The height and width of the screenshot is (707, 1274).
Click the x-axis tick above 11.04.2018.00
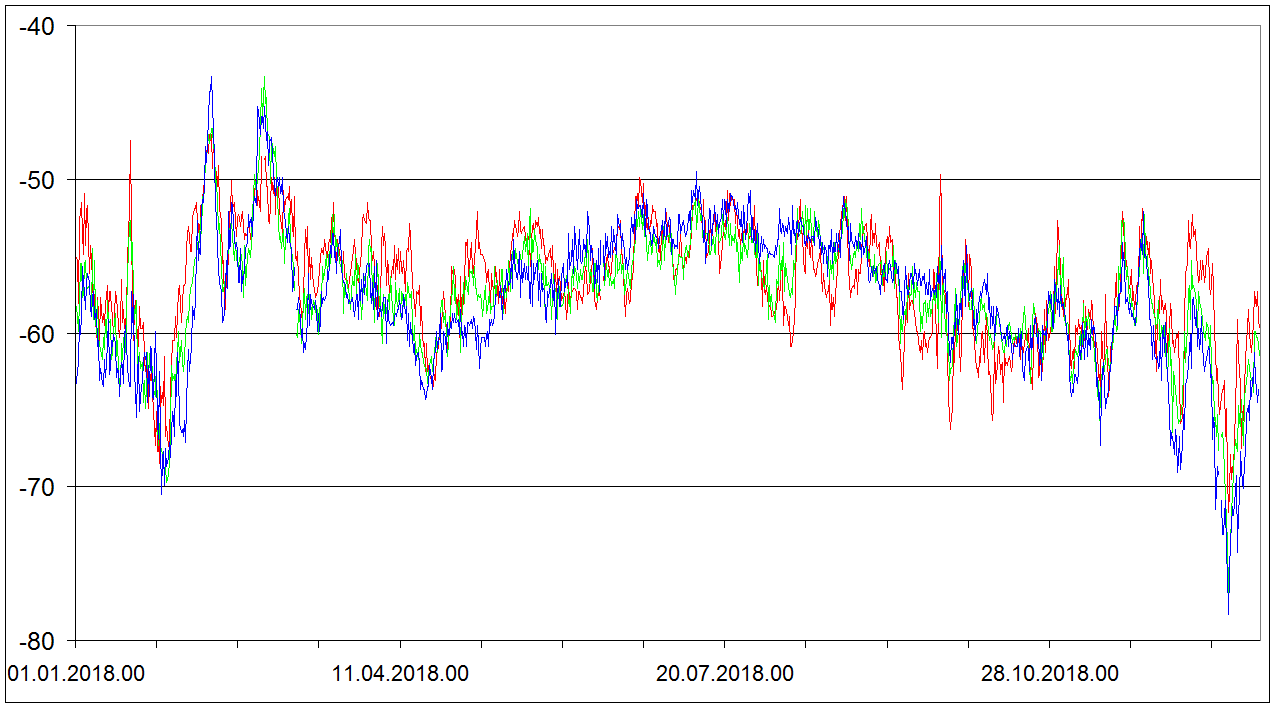[x=400, y=644]
